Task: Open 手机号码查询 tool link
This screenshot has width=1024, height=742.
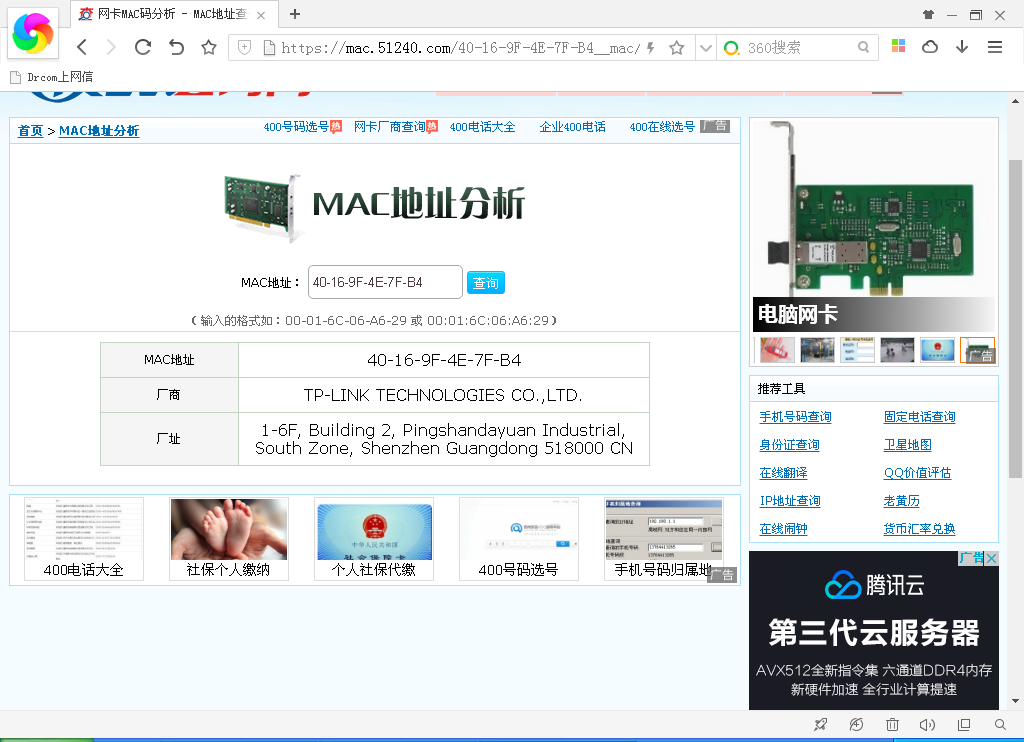Action: point(795,417)
